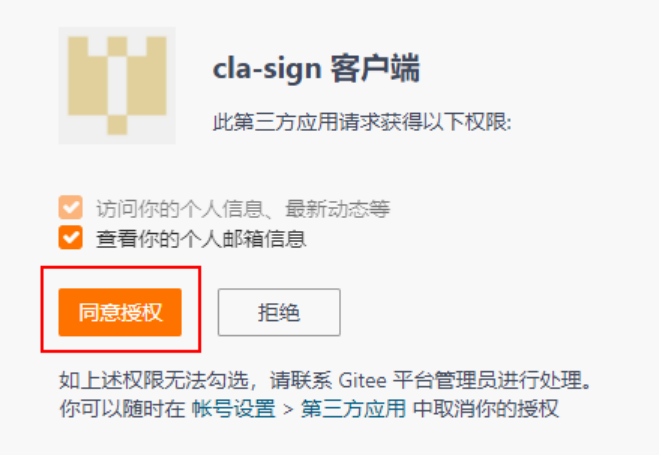Follow the 第三方应用 link
Screen dimensions: 659x455
click(x=353, y=408)
